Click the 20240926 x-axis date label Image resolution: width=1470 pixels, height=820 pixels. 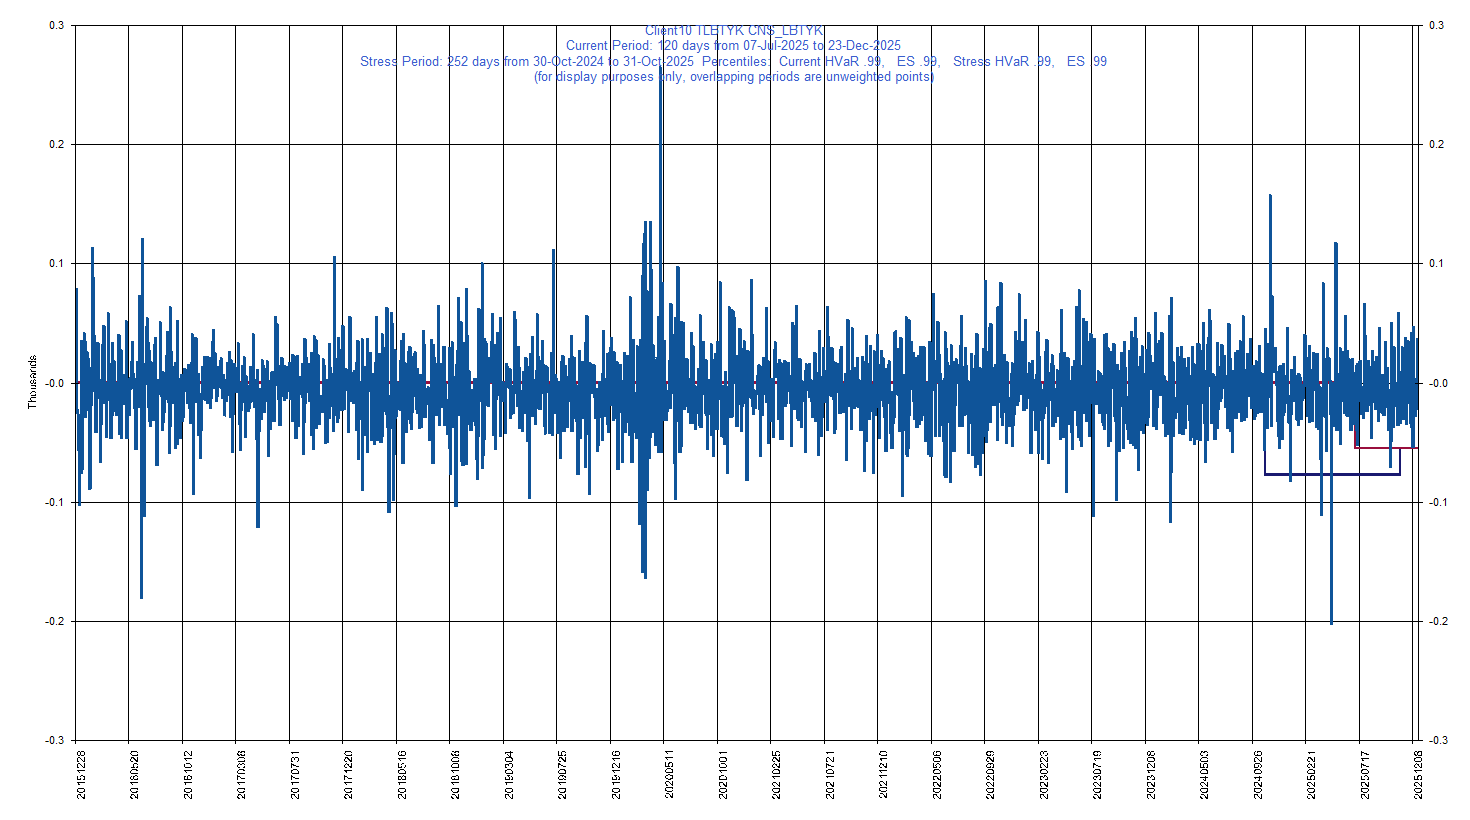point(1258,775)
